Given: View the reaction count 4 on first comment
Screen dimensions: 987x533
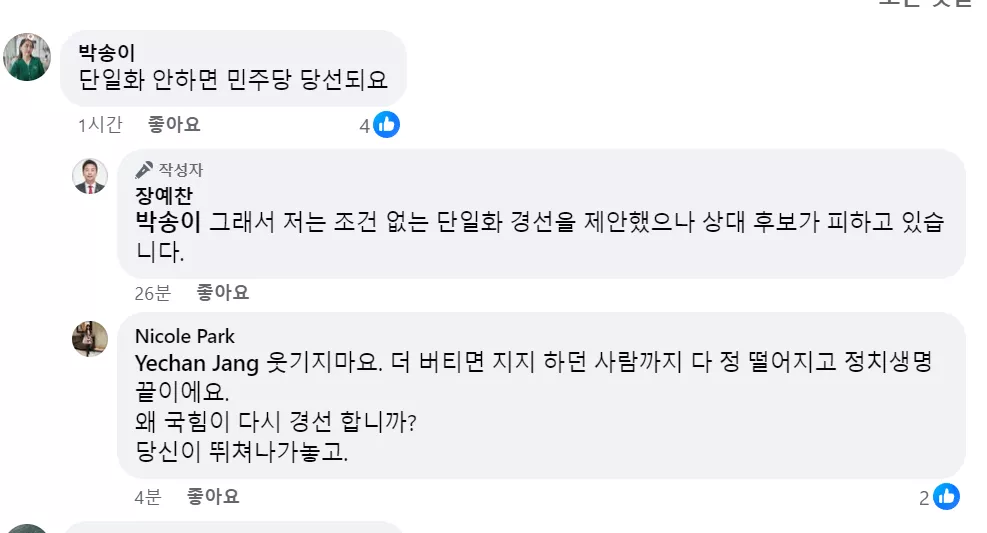Looking at the screenshot, I should [x=364, y=126].
